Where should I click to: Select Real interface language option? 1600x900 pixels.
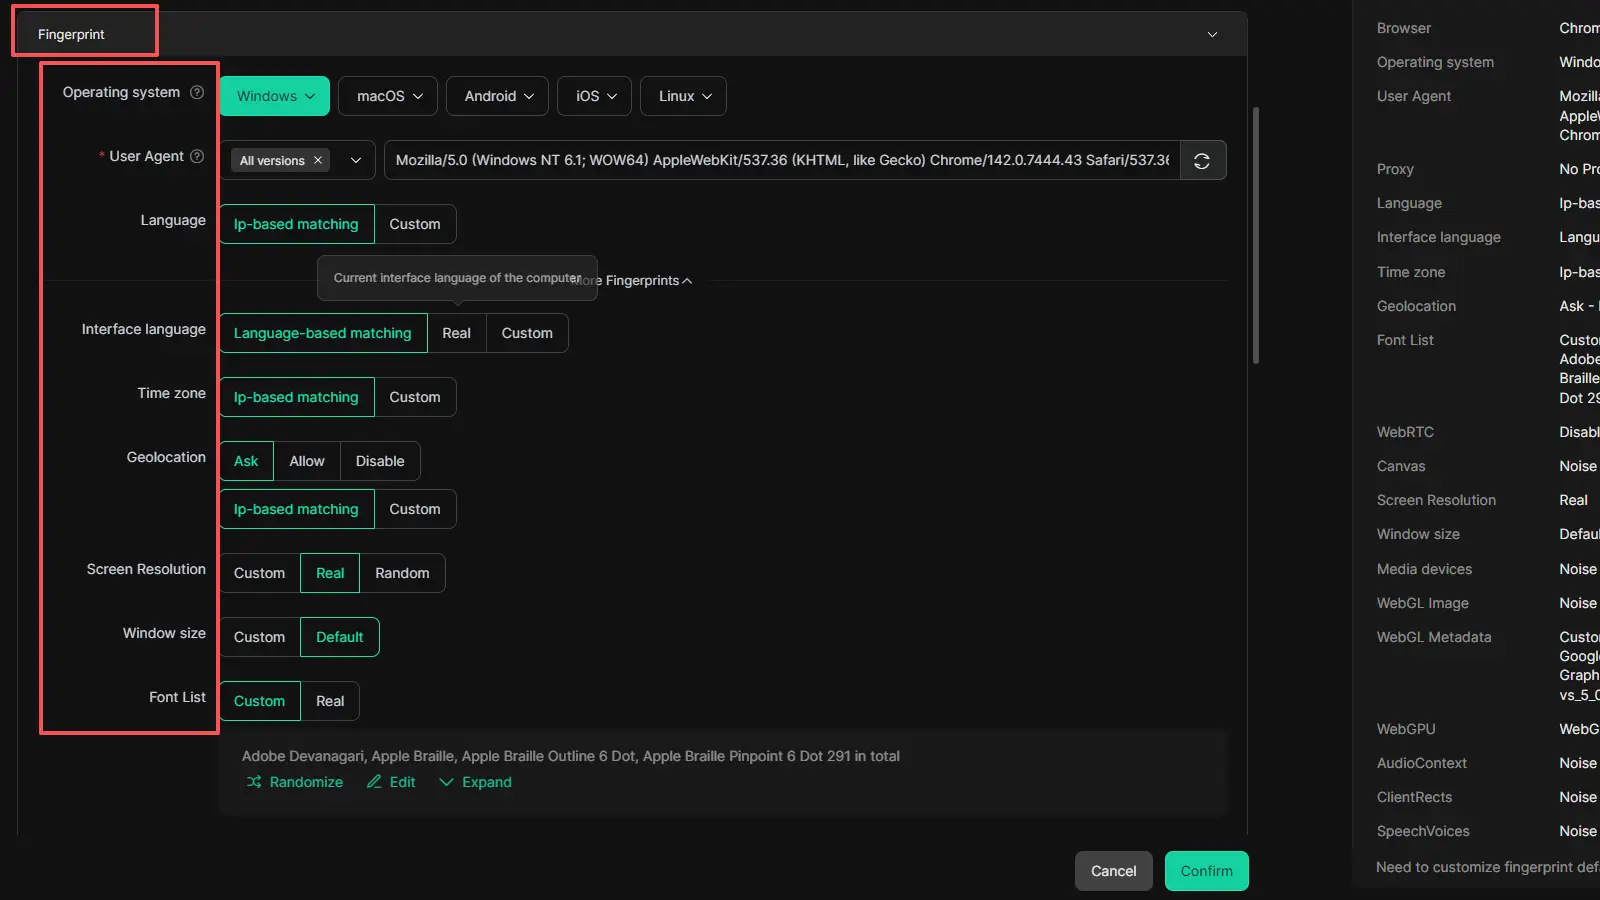(456, 333)
